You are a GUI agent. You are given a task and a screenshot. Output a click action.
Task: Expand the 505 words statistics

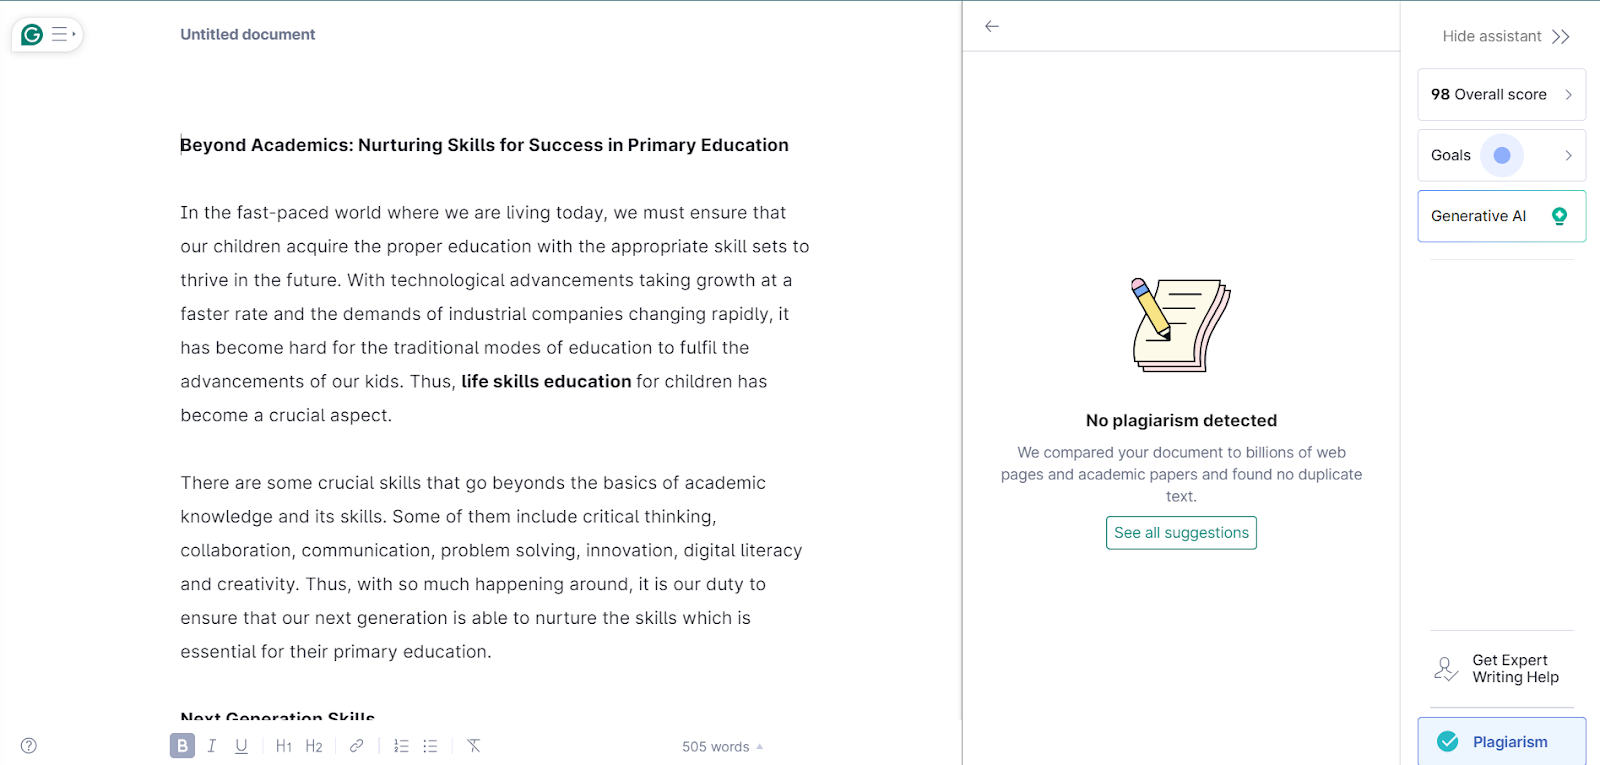tap(721, 746)
